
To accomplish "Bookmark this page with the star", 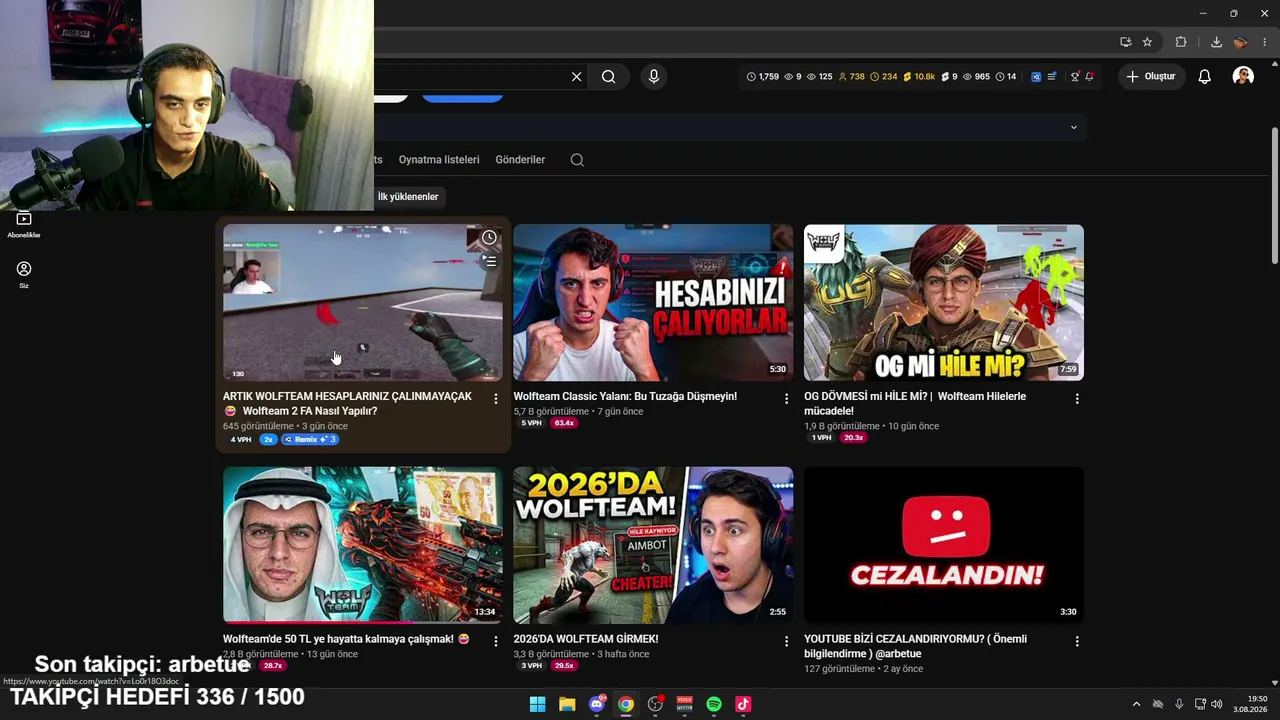I will 1147,42.
